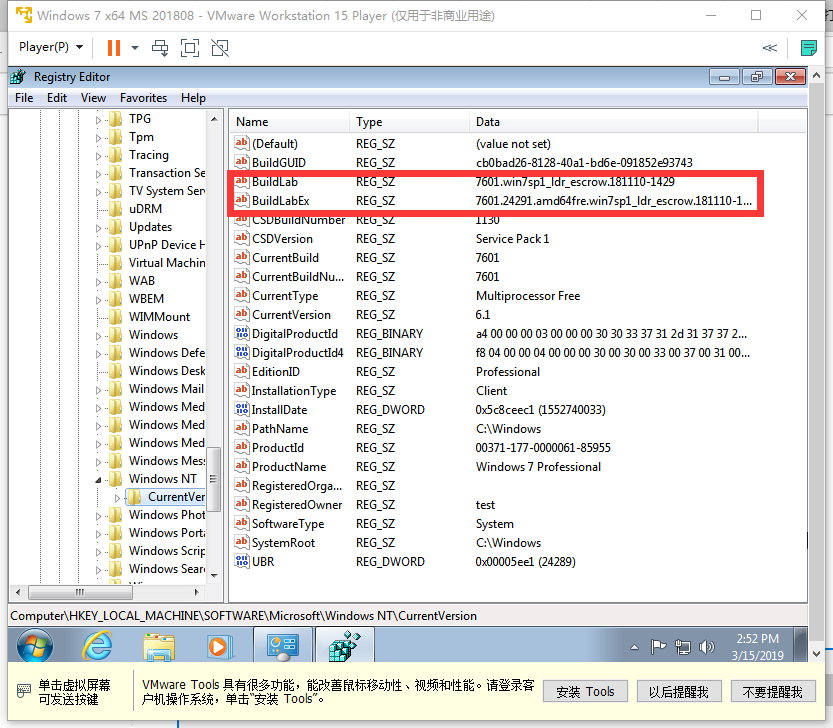
Task: Select the BuildLab value icon
Action: [x=242, y=181]
